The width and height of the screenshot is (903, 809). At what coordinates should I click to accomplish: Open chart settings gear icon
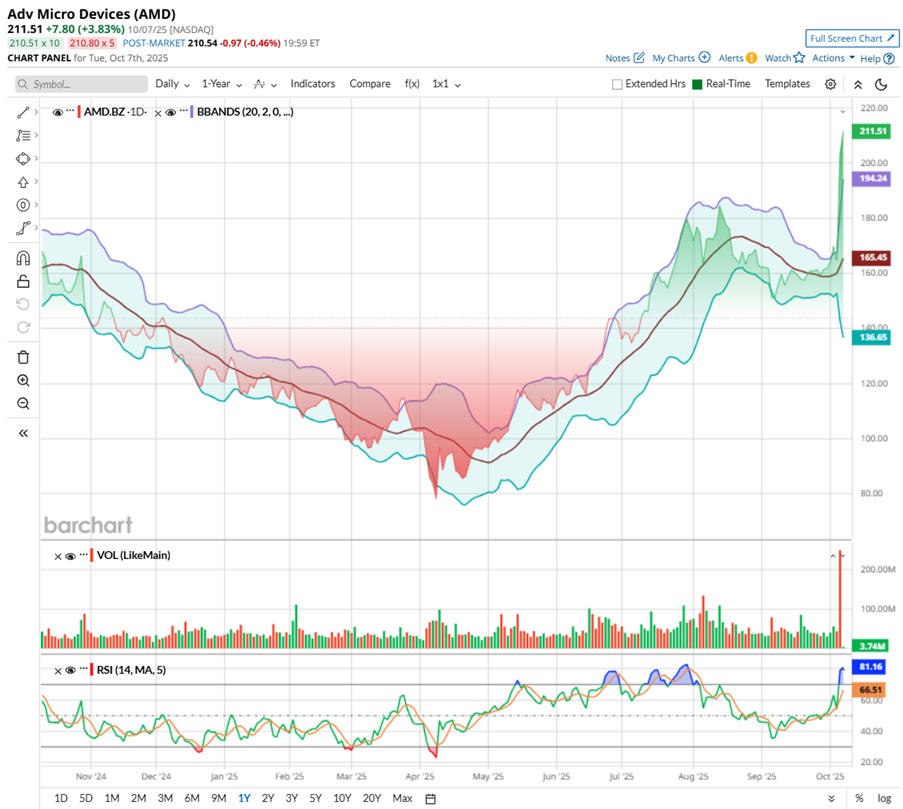point(830,84)
